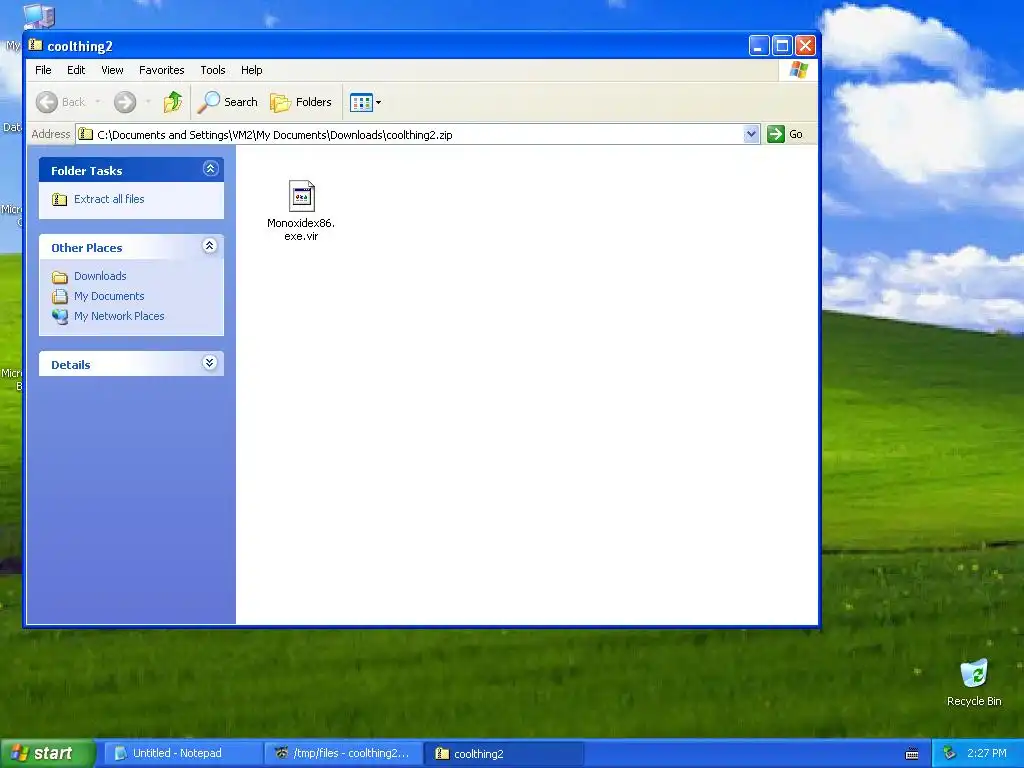Click the zip icon in address bar
1024x768 pixels.
pyautogui.click(x=86, y=135)
